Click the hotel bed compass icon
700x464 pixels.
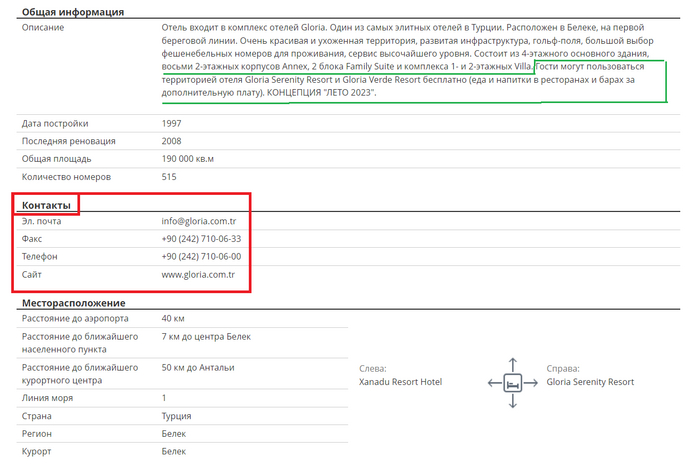[x=512, y=383]
